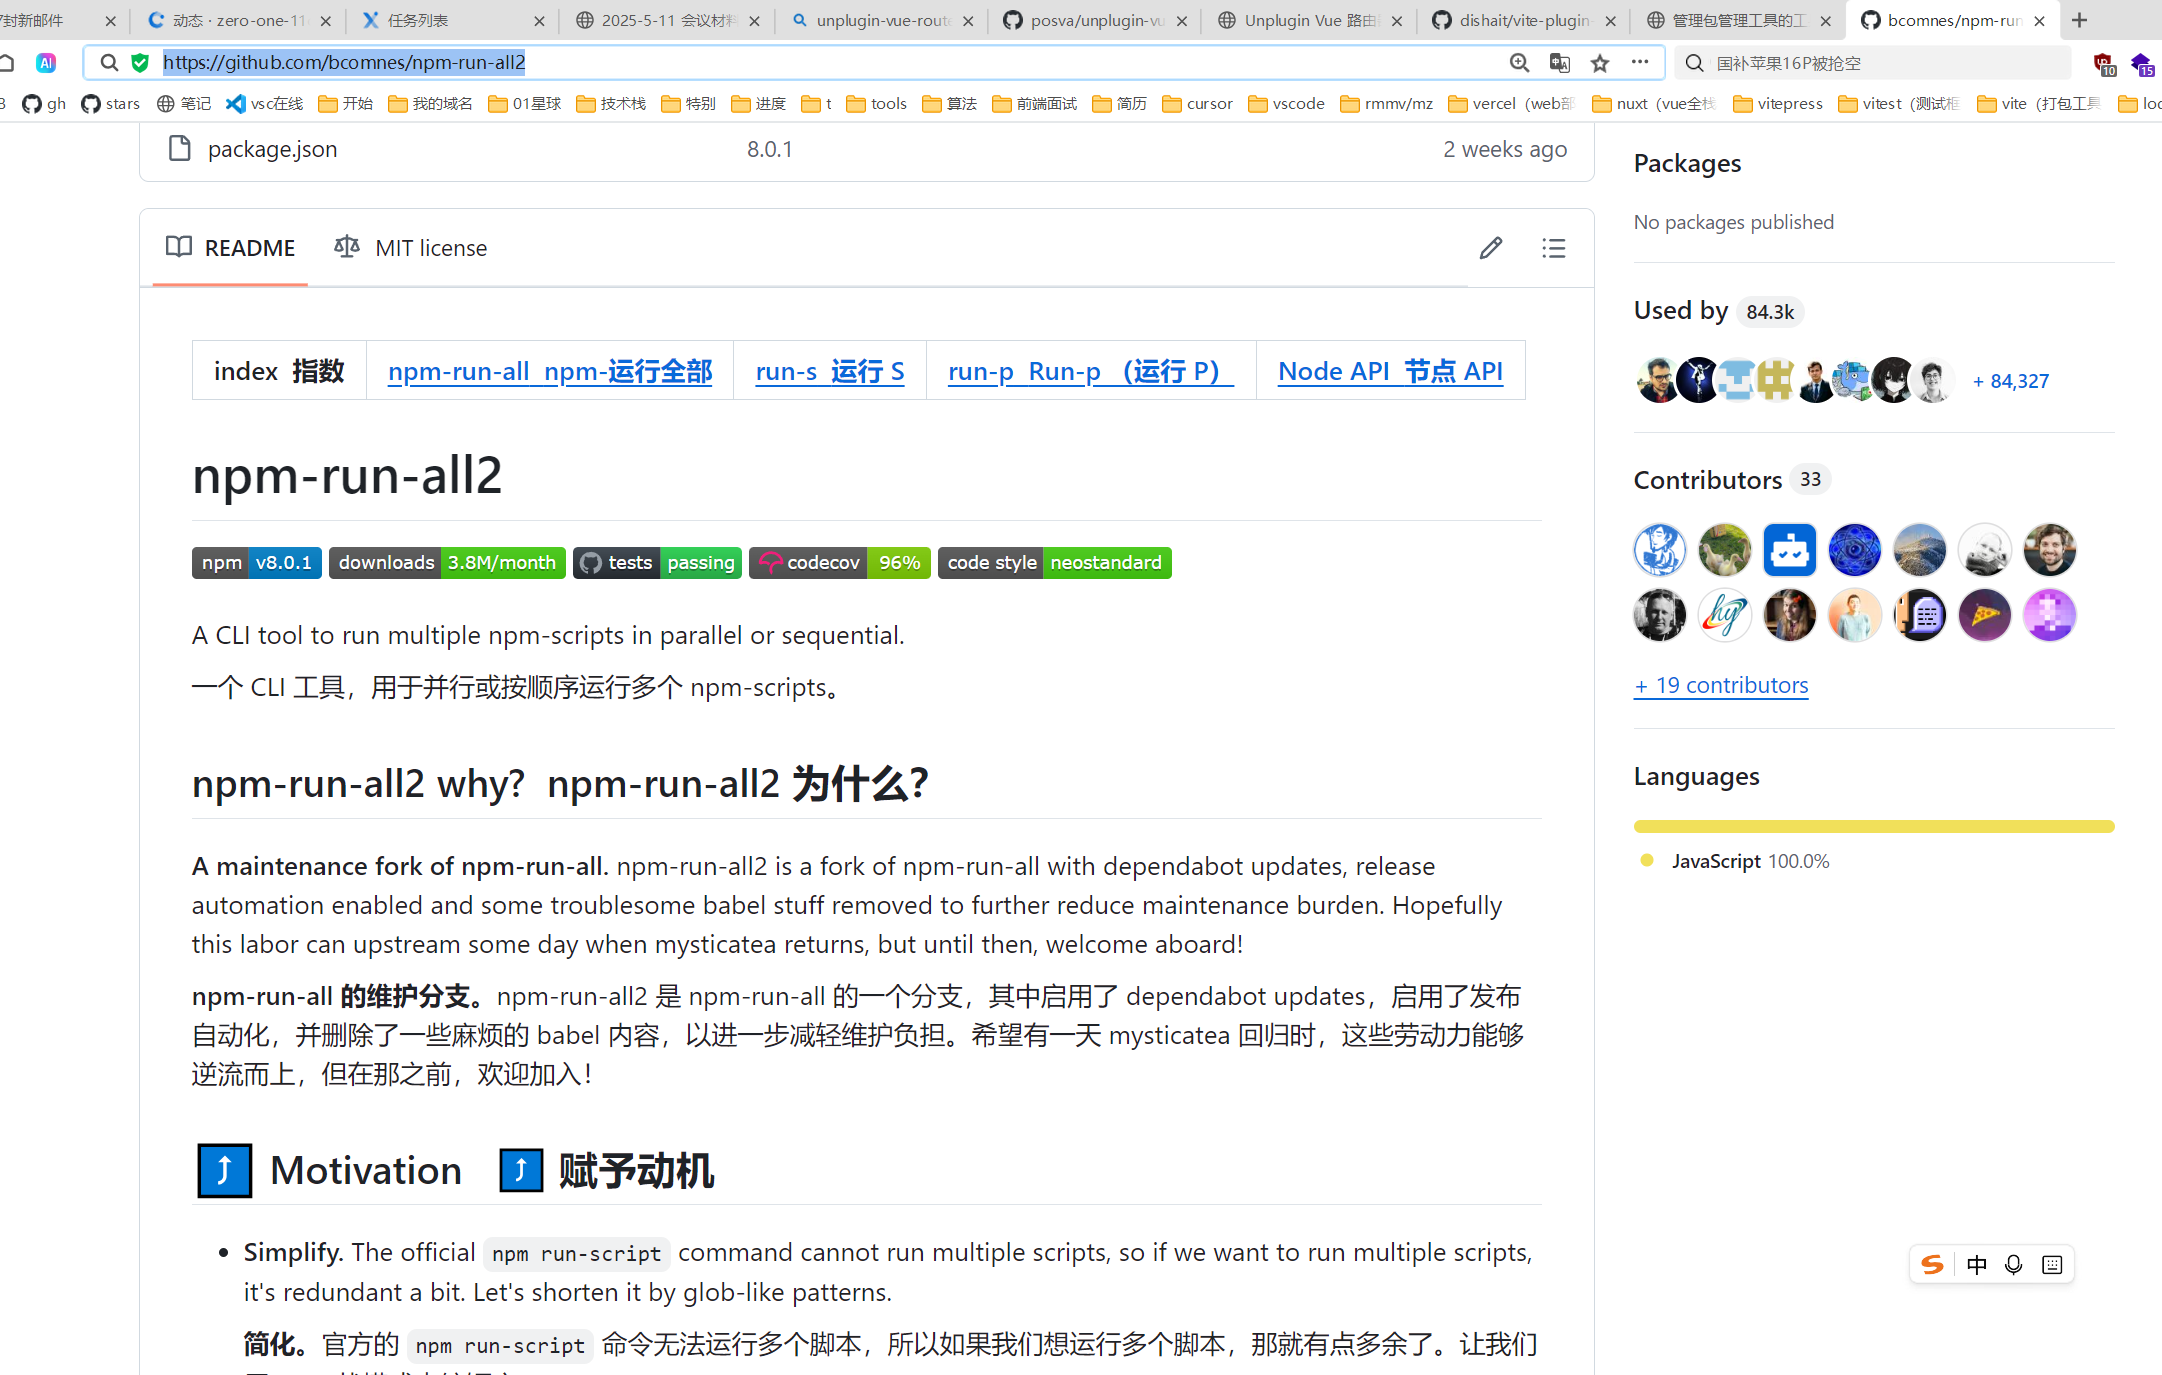Open the purple pixel contributor avatar
This screenshot has width=2162, height=1375.
pos(2049,615)
